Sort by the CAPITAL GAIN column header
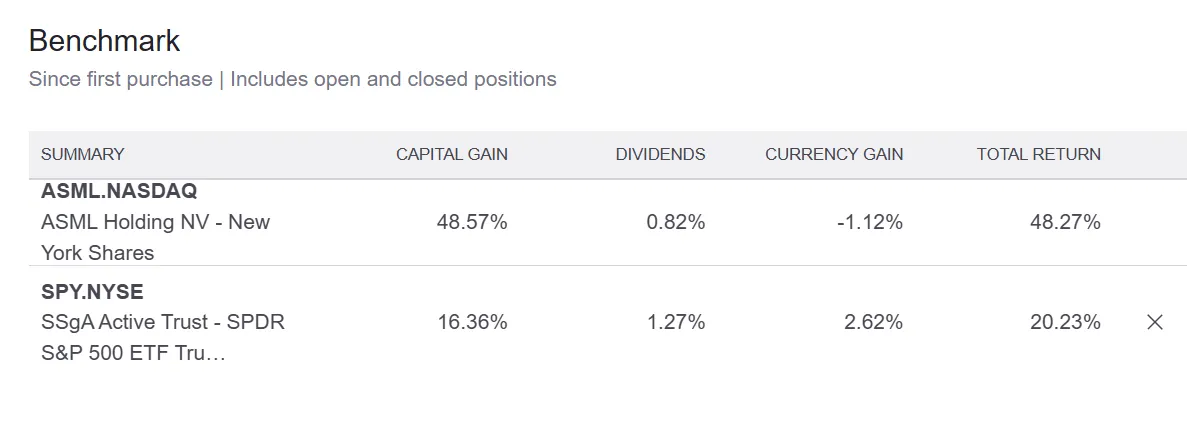1187x439 pixels. (x=451, y=154)
